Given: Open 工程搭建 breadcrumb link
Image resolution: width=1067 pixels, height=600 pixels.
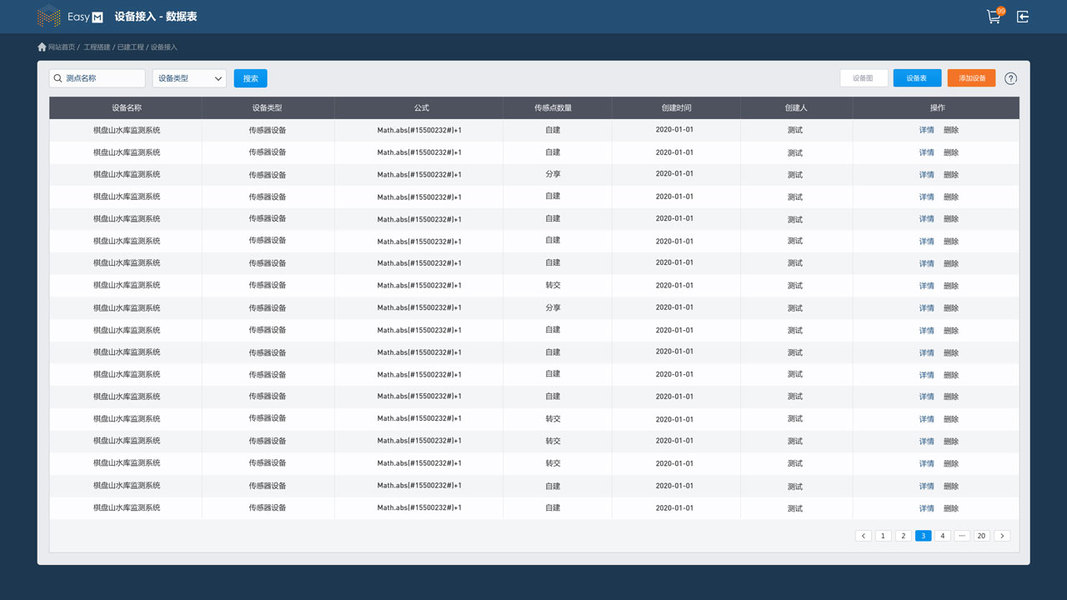Looking at the screenshot, I should [97, 47].
